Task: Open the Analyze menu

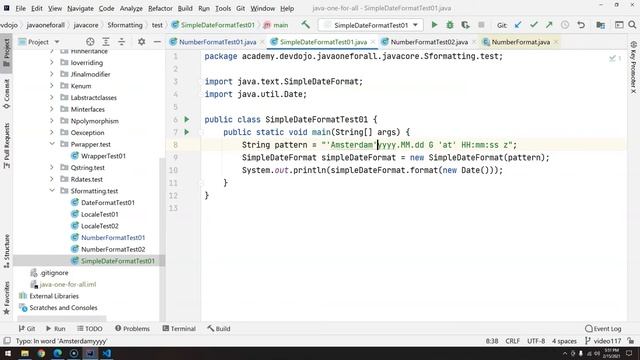Action: point(131,8)
